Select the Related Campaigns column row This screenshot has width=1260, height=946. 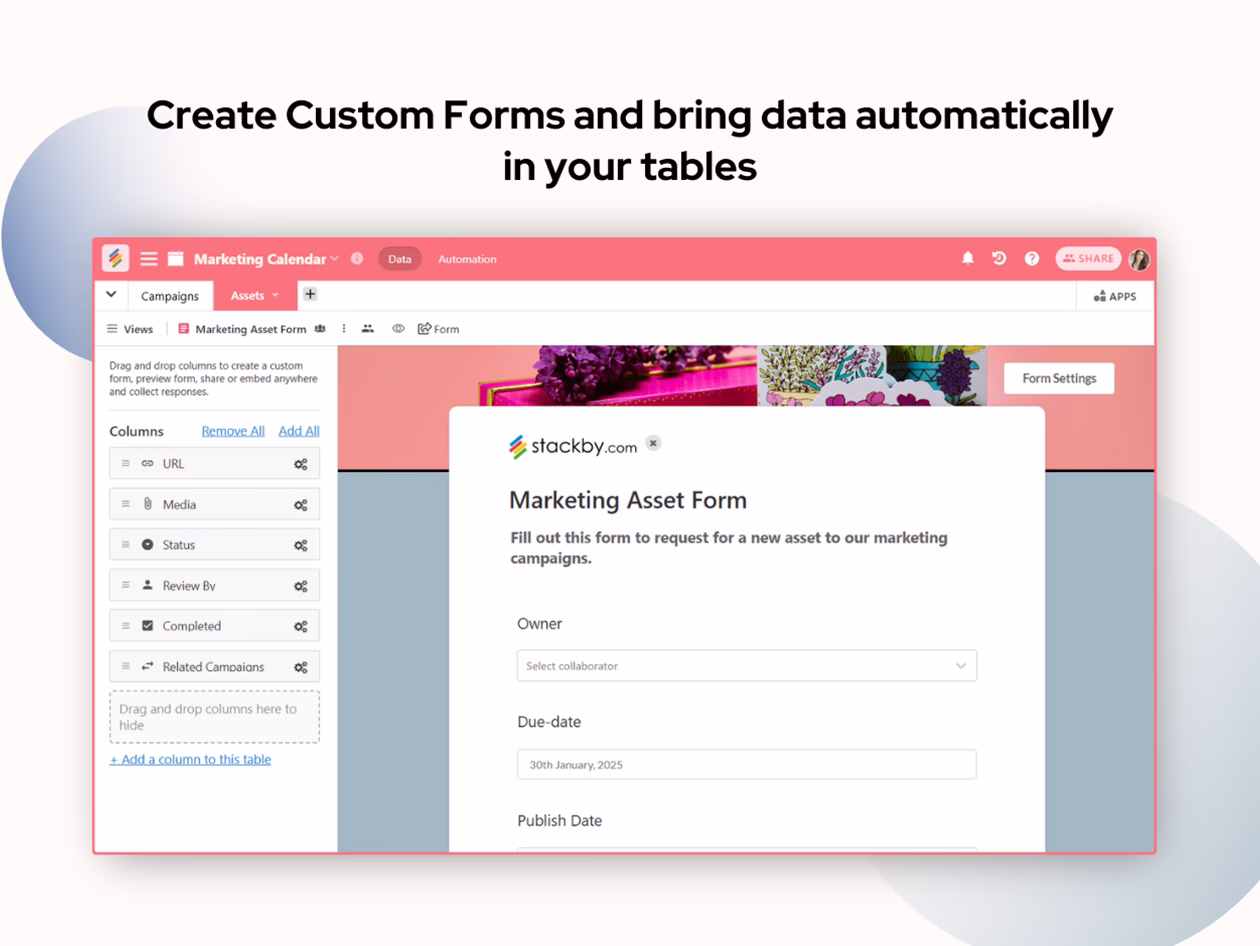tap(214, 667)
